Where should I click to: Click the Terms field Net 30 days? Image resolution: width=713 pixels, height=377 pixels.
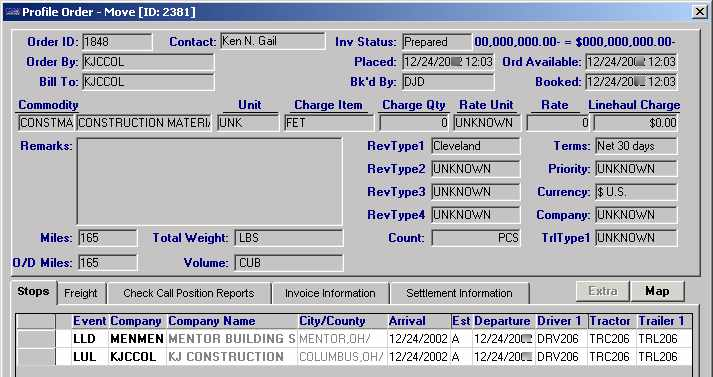(x=636, y=146)
